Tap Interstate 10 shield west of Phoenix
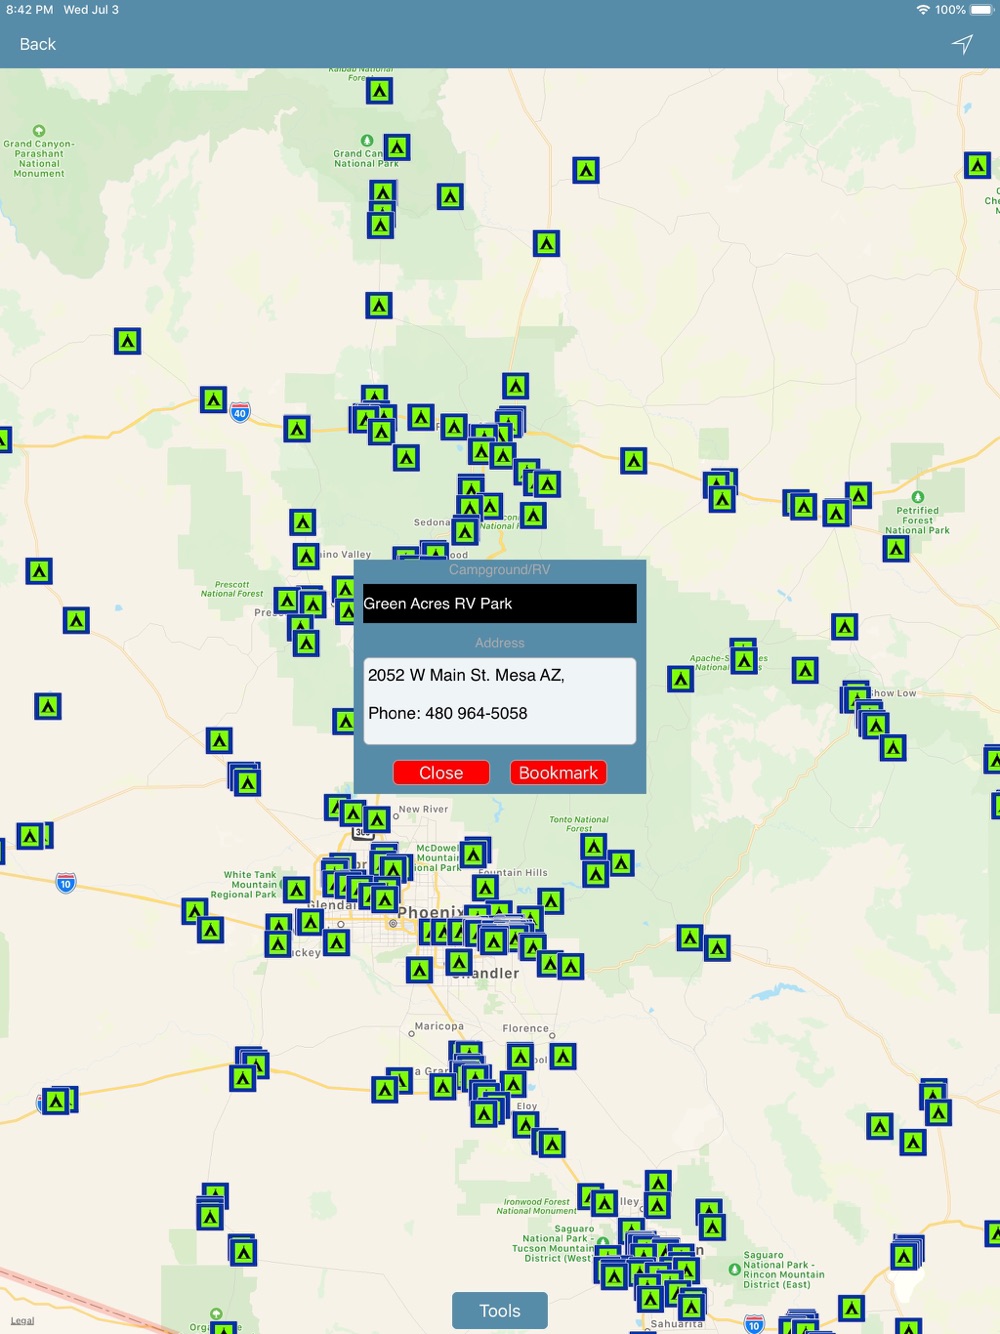1000x1334 pixels. pos(66,883)
